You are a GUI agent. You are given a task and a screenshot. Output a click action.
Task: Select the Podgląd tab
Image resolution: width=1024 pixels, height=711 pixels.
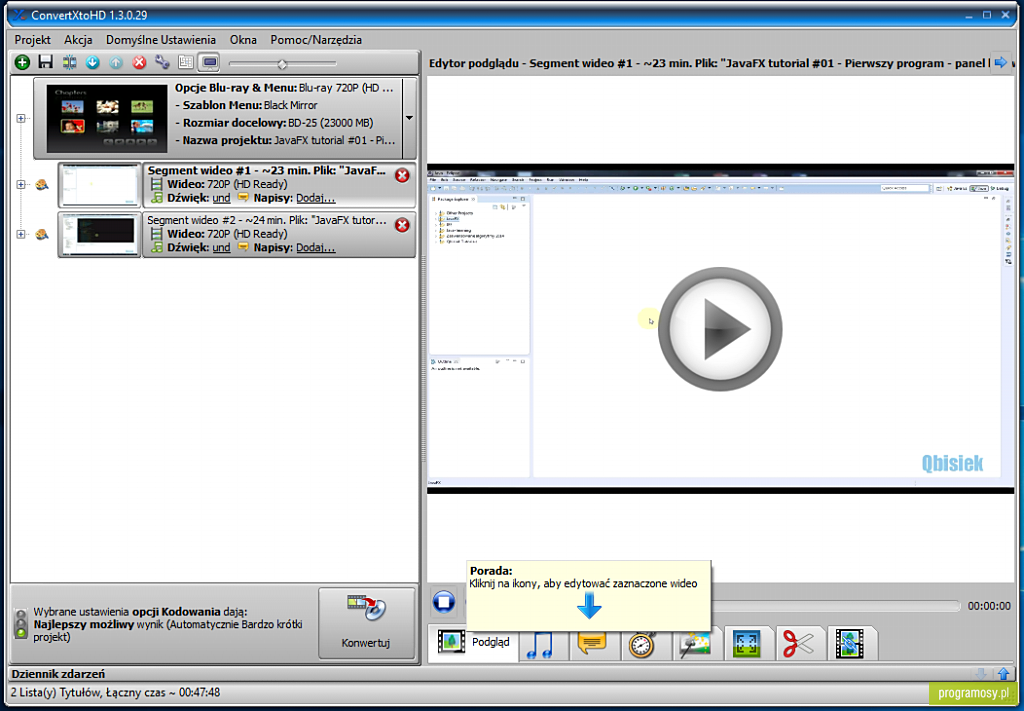point(473,643)
